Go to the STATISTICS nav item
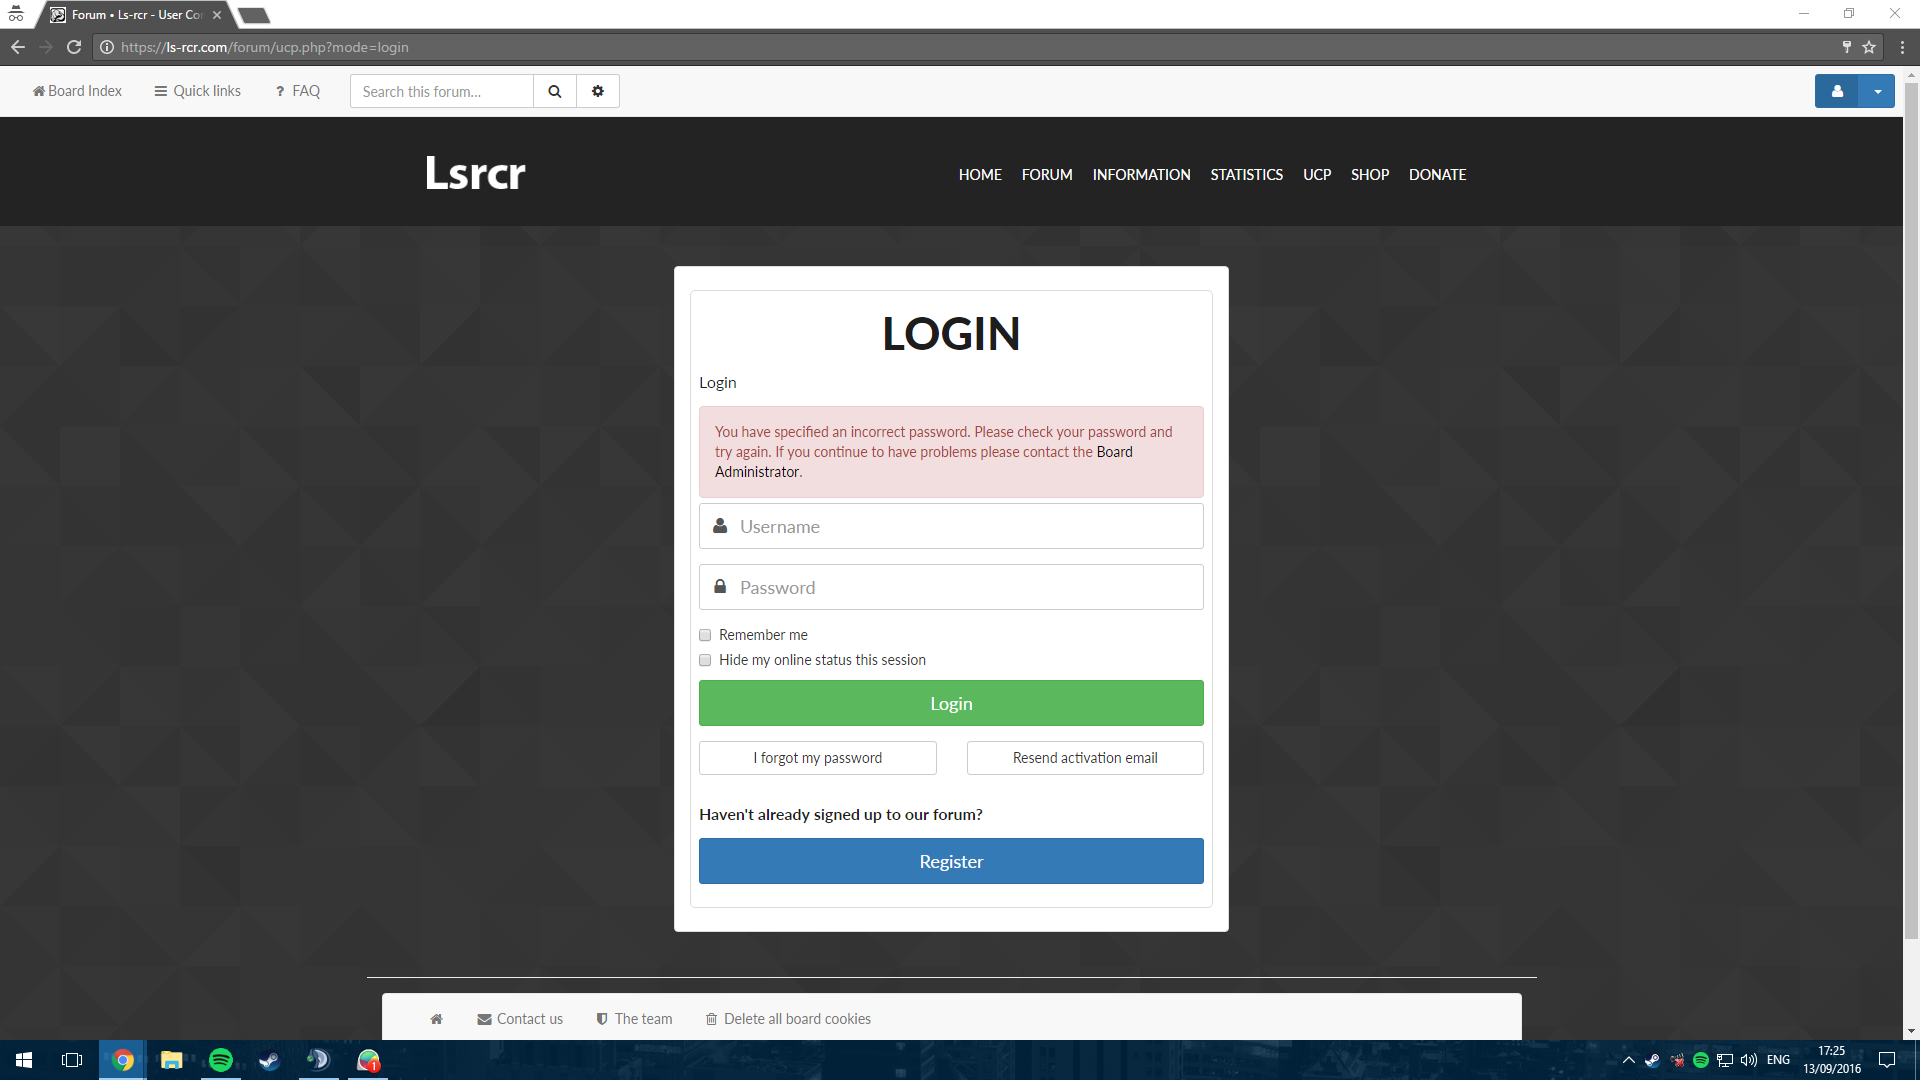Image resolution: width=1920 pixels, height=1080 pixels. (x=1246, y=174)
